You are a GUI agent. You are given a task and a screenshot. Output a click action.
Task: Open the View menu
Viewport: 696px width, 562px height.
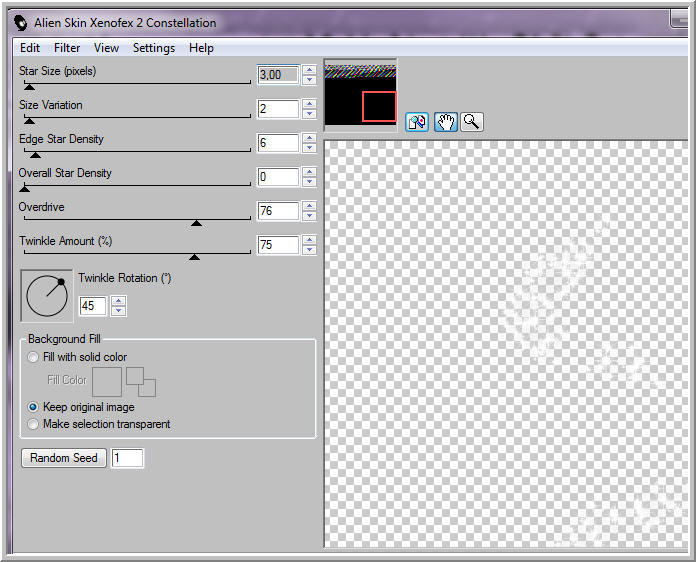pyautogui.click(x=107, y=48)
